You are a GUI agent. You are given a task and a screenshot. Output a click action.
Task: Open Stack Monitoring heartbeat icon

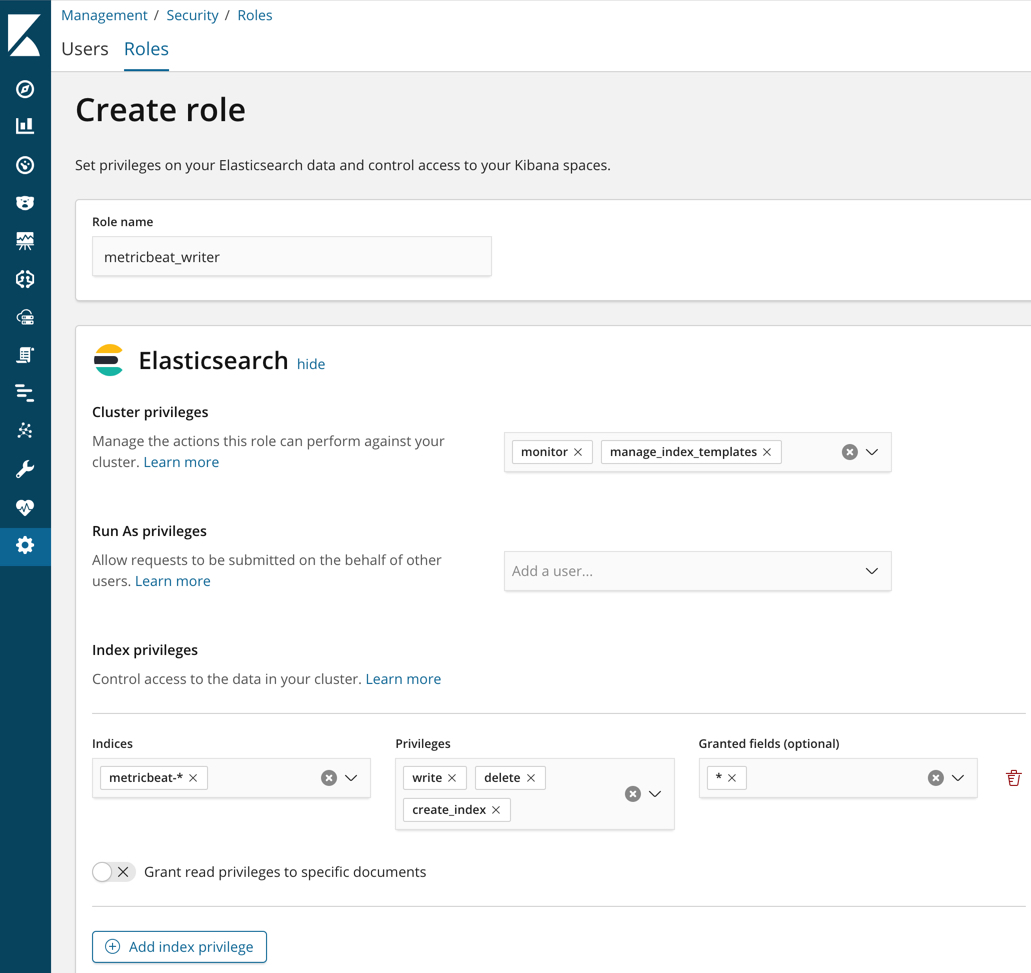tap(24, 507)
